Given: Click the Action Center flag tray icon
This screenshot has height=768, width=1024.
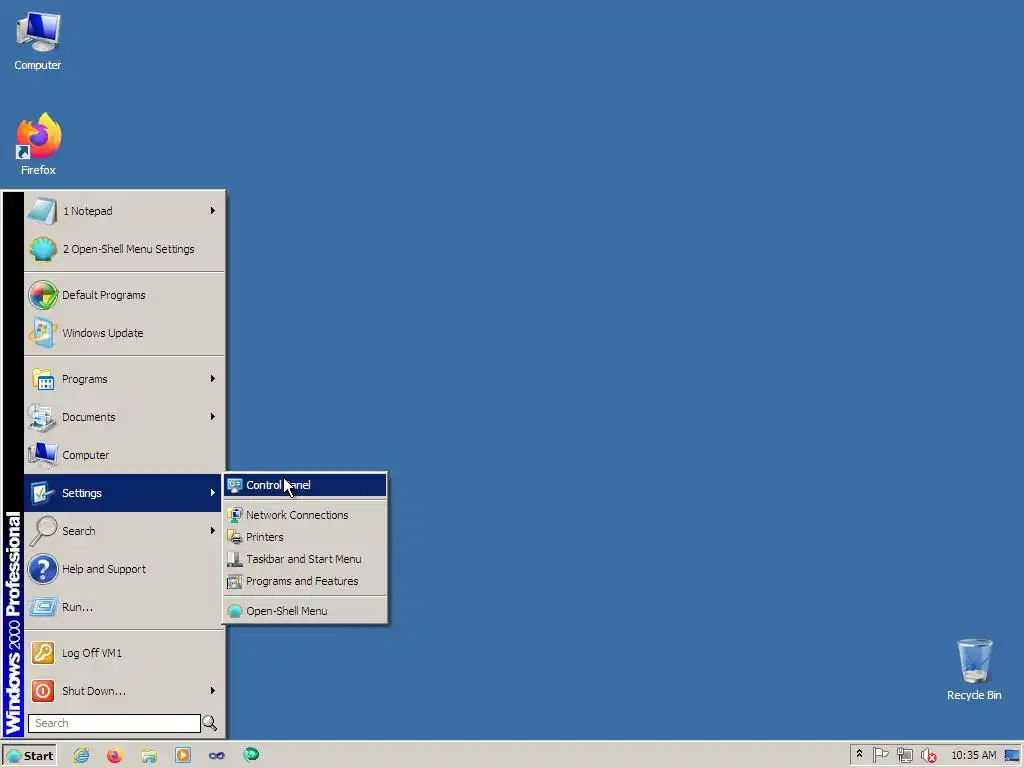Looking at the screenshot, I should click(880, 756).
